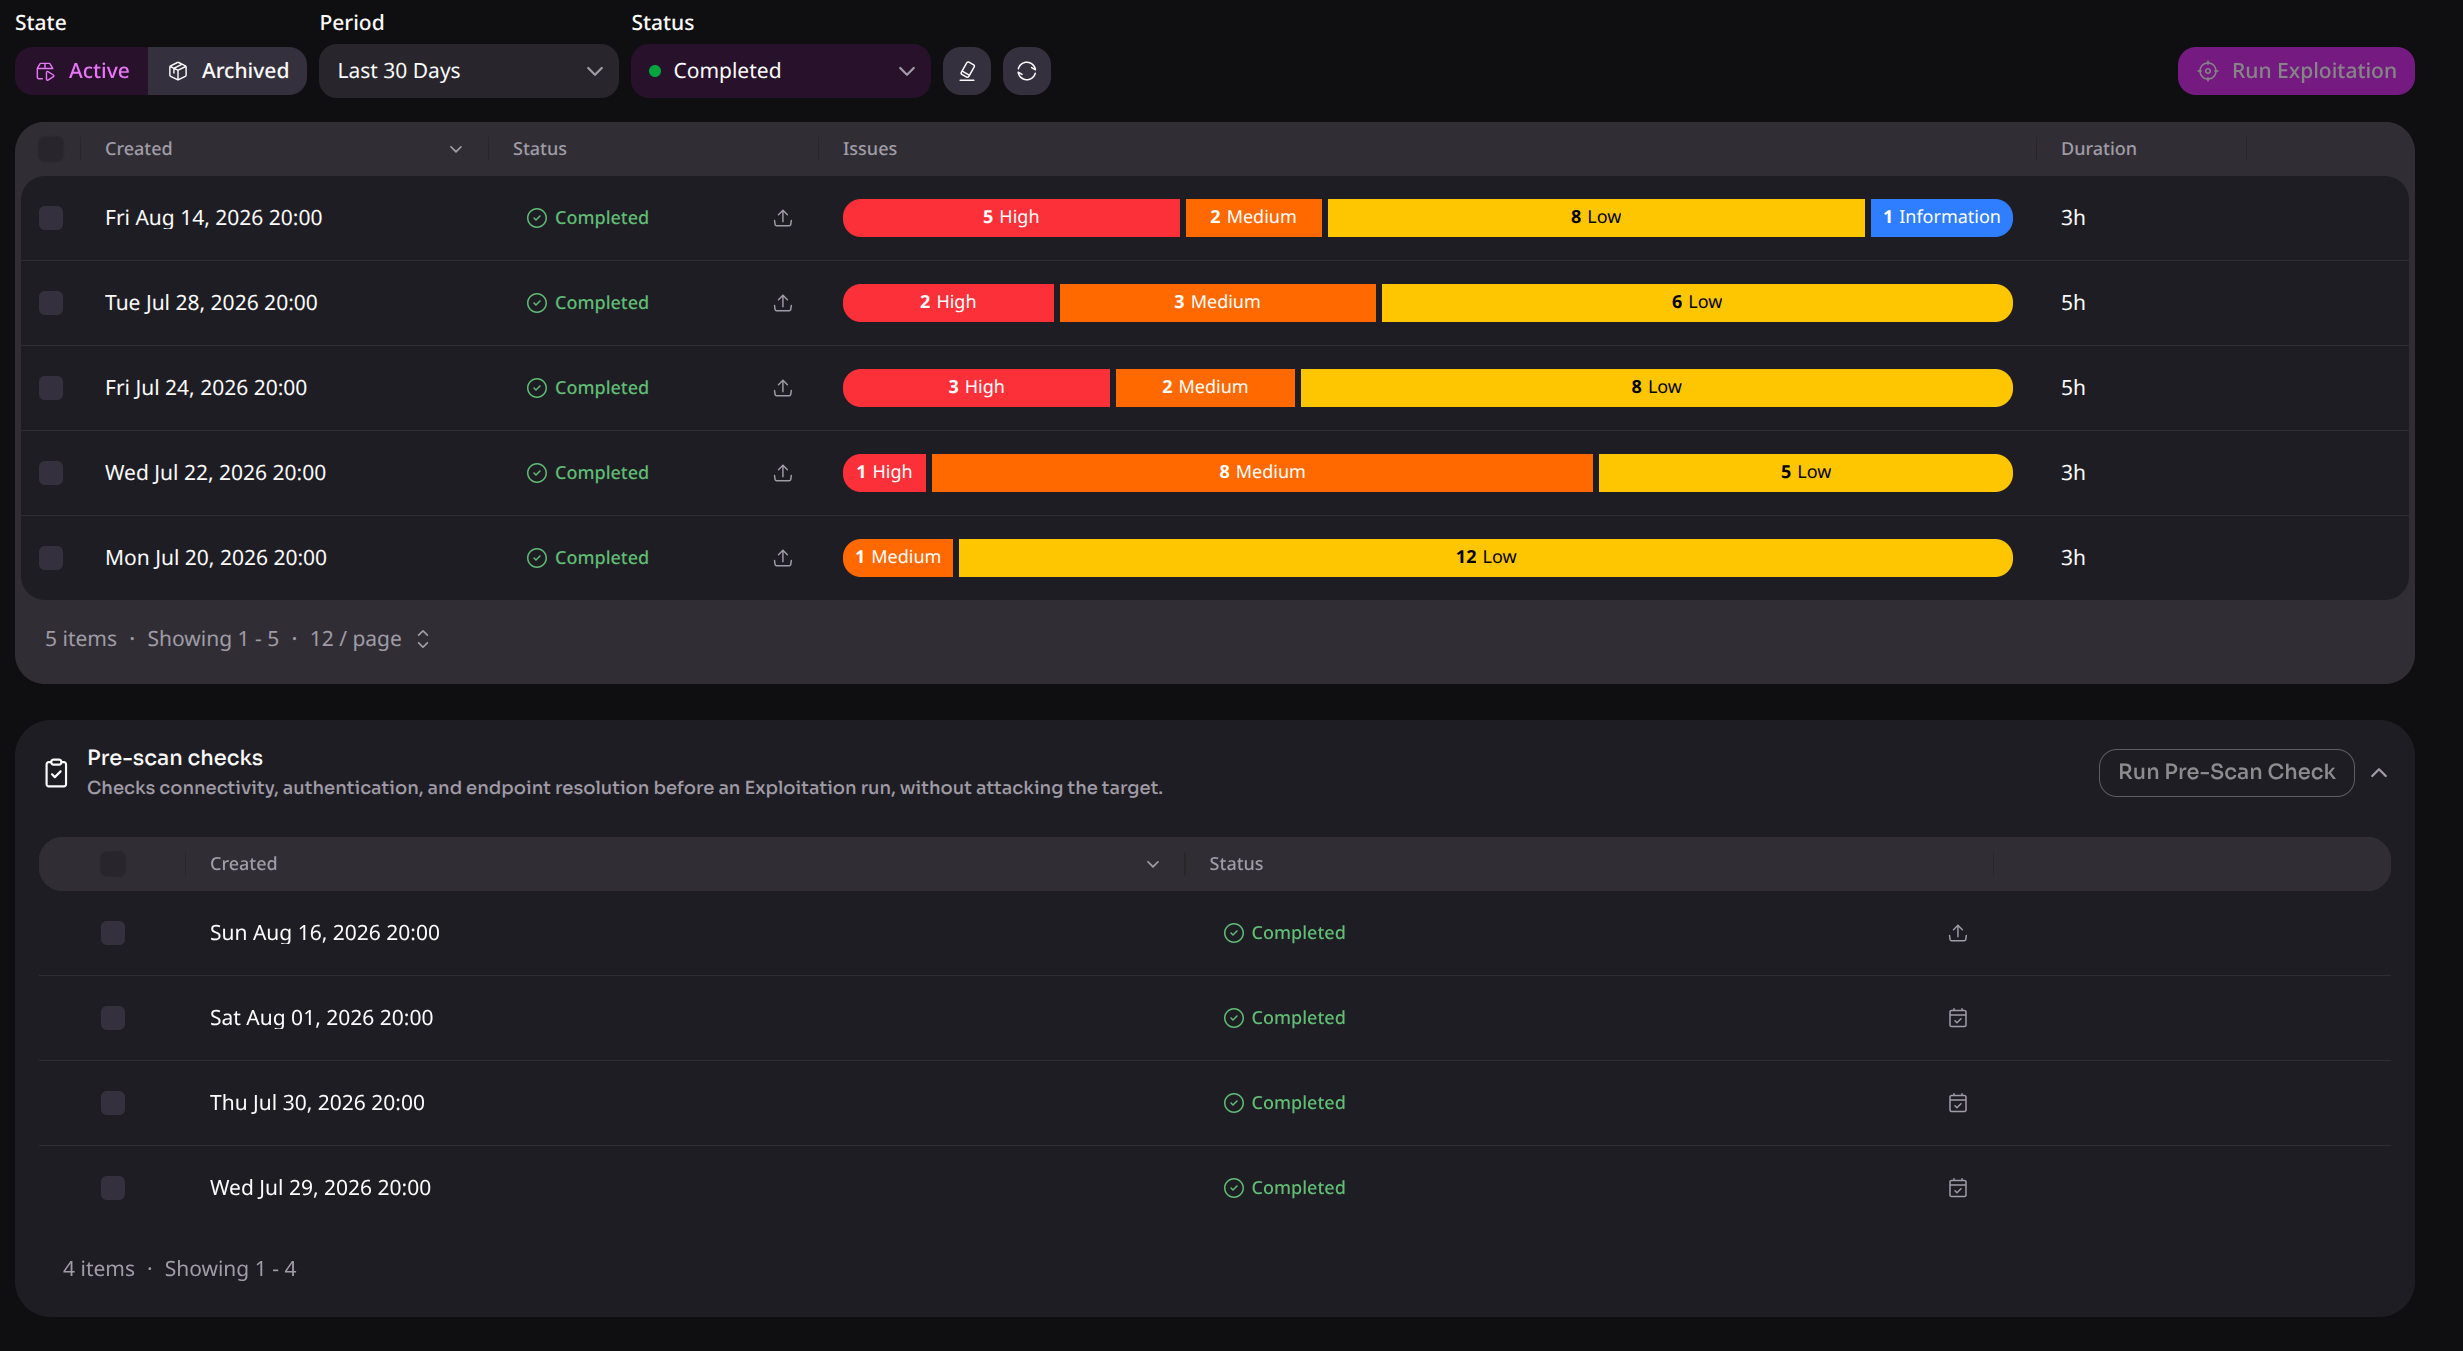The height and width of the screenshot is (1351, 2463).
Task: Click the clear filters eraser icon
Action: 966,71
